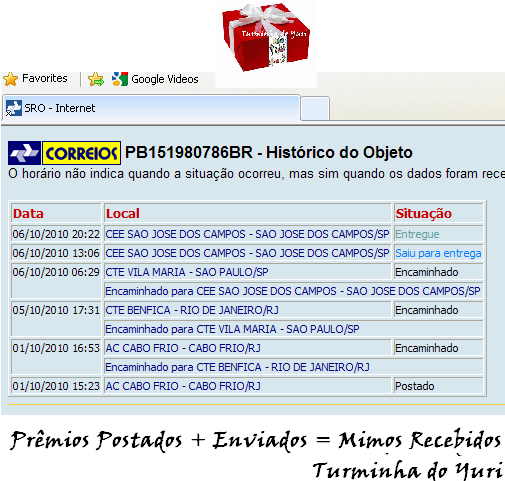This screenshot has height=481, width=505.
Task: Click the Favorites label
Action: click(x=45, y=78)
